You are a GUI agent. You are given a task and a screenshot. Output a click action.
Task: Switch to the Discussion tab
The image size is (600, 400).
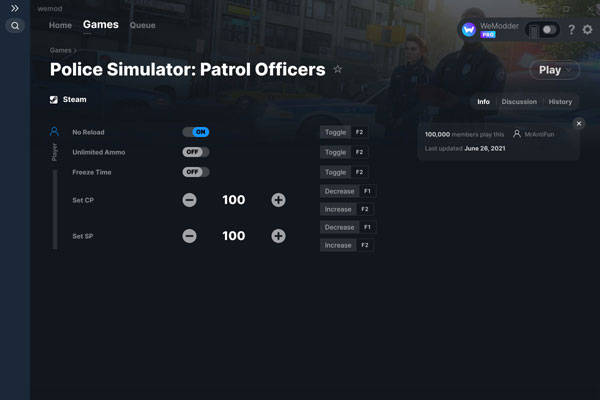pyautogui.click(x=519, y=102)
